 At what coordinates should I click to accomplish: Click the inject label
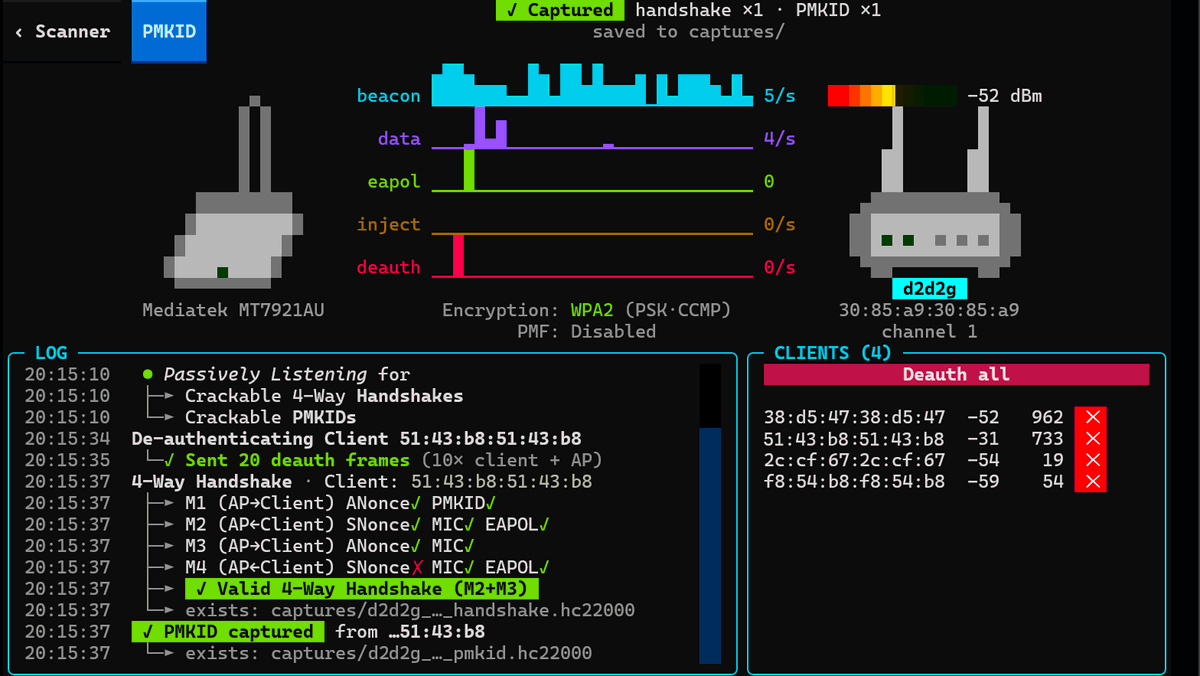coord(389,224)
